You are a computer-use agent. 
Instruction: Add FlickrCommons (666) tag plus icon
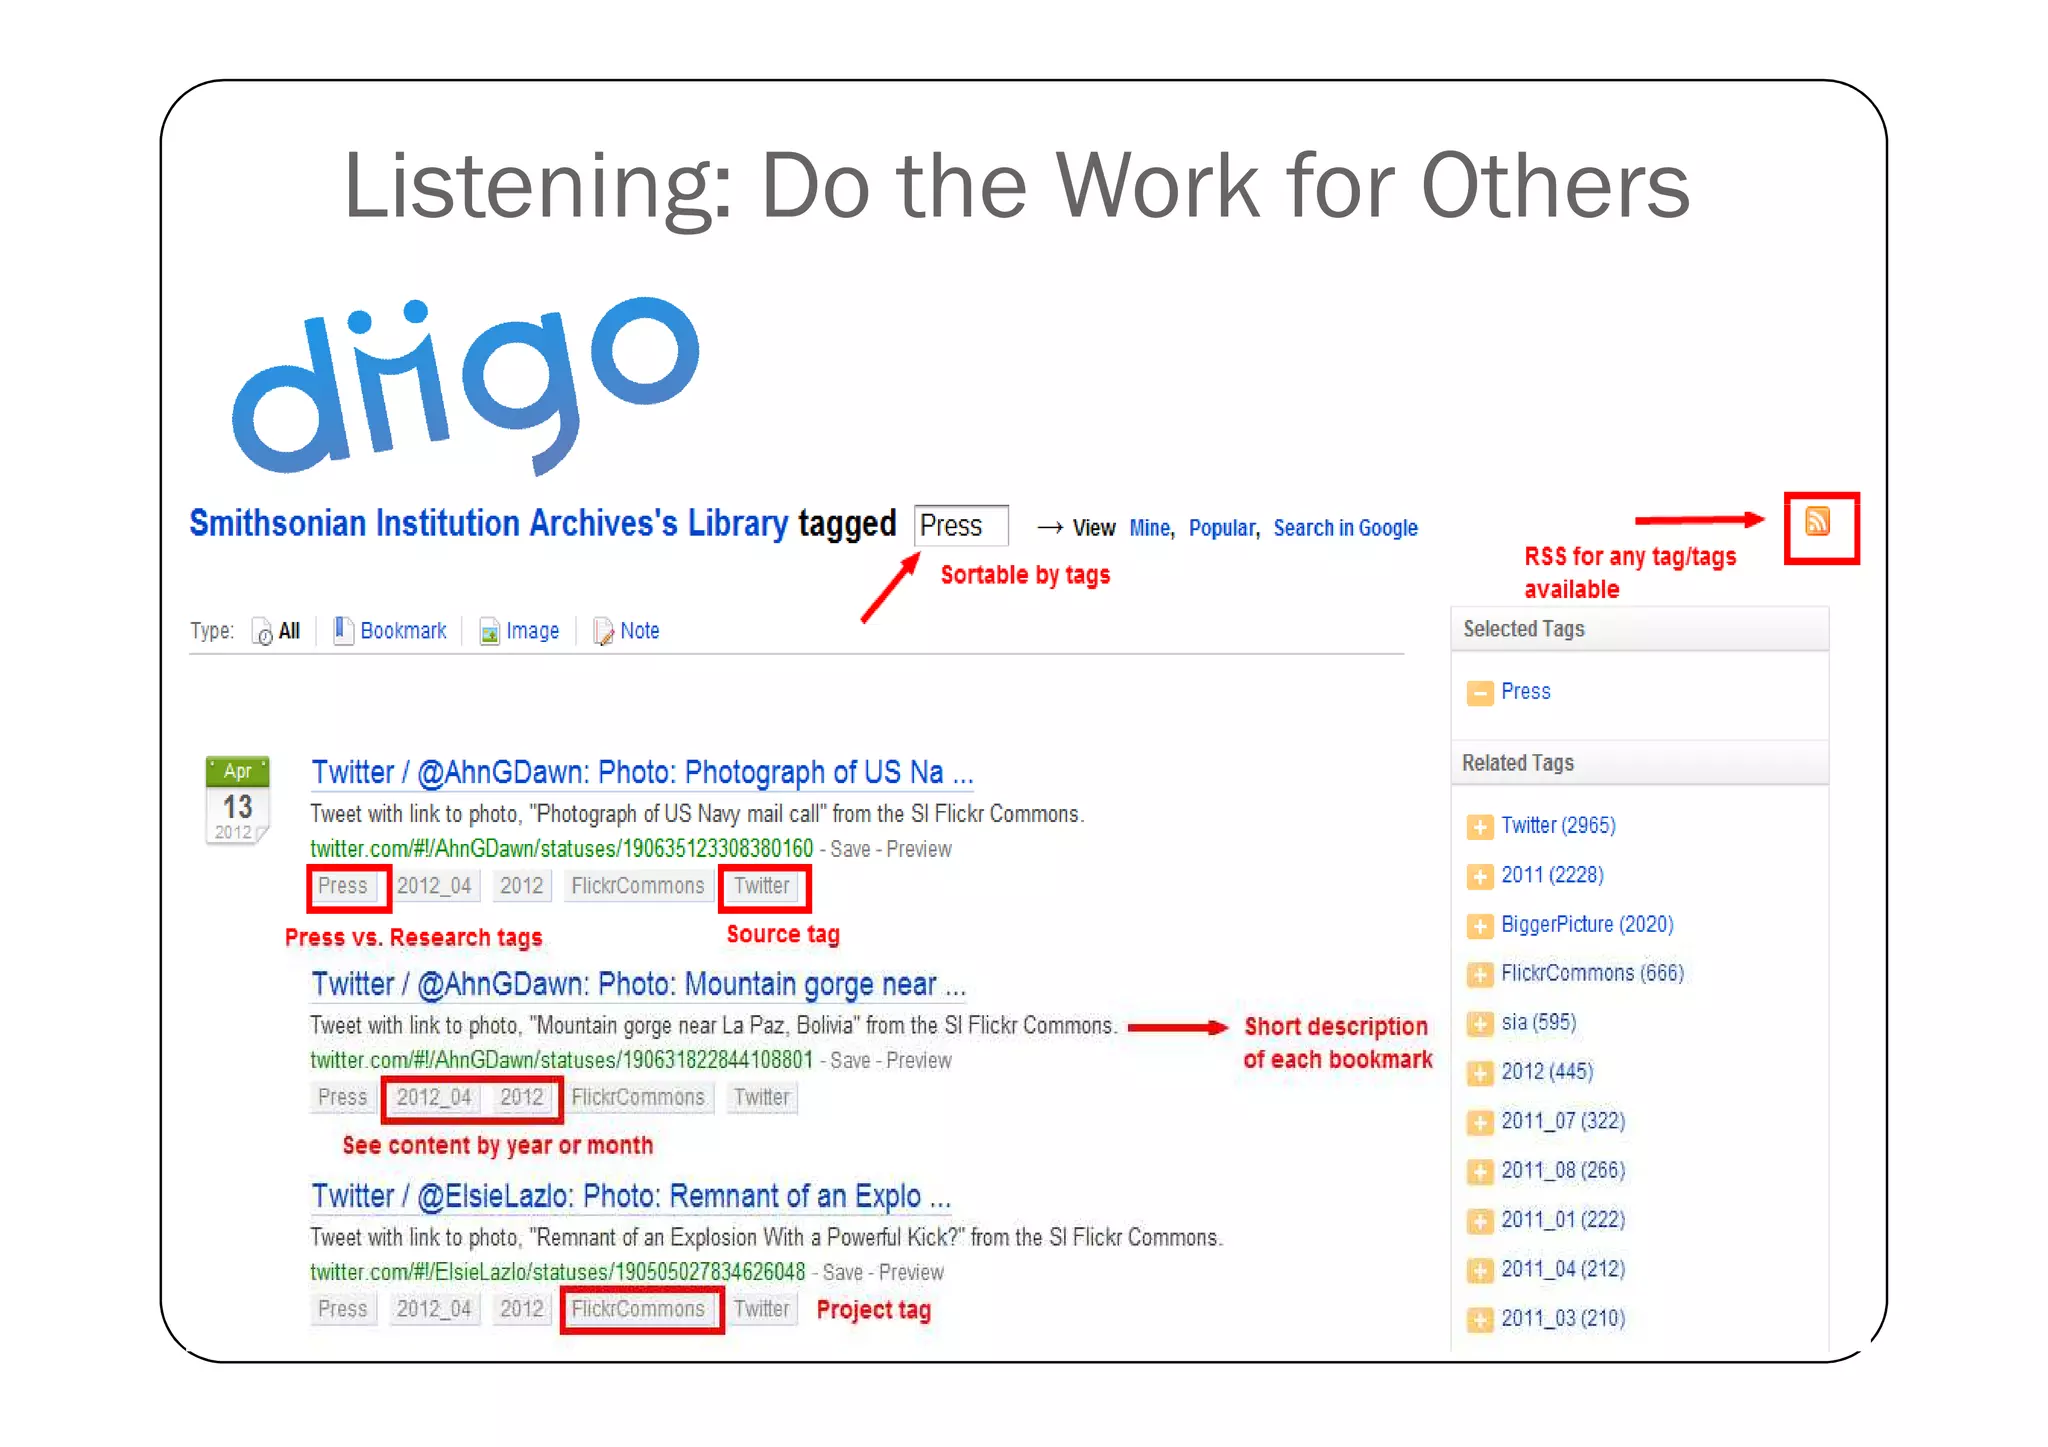[x=1480, y=974]
